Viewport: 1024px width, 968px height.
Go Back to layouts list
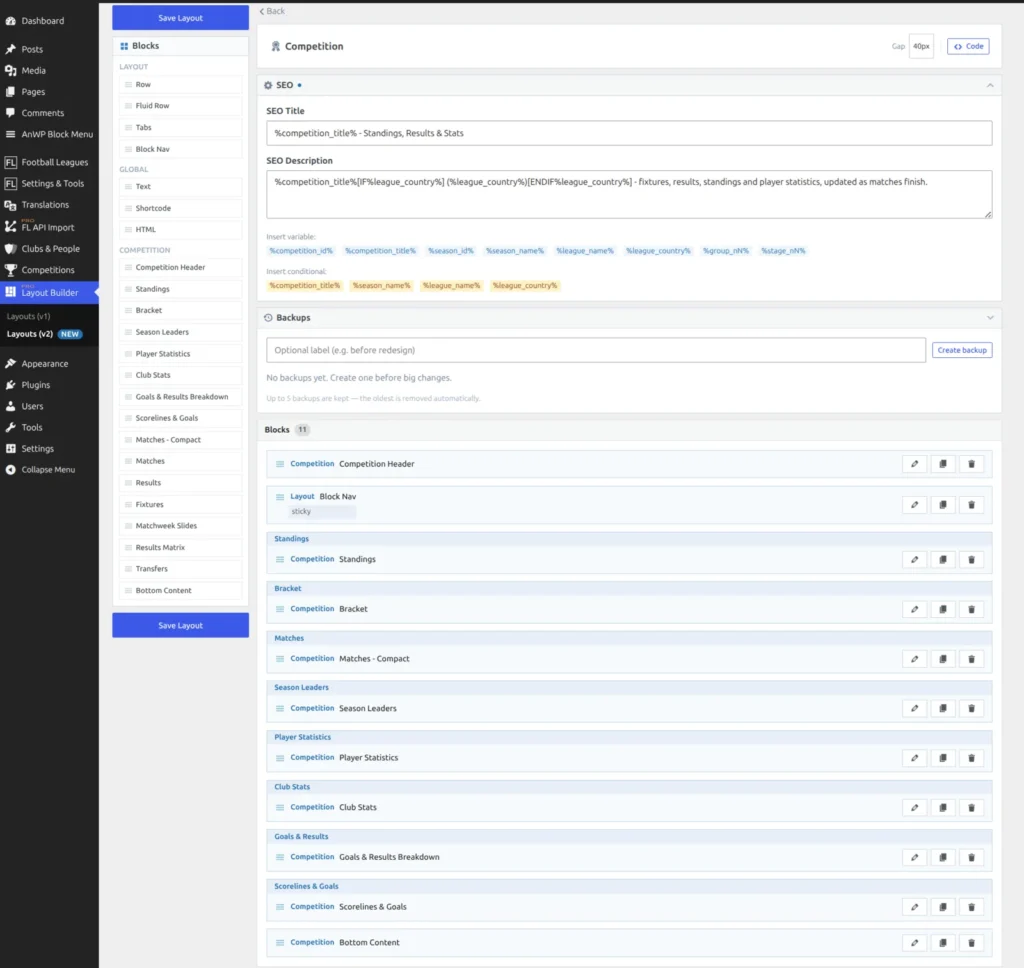point(272,11)
